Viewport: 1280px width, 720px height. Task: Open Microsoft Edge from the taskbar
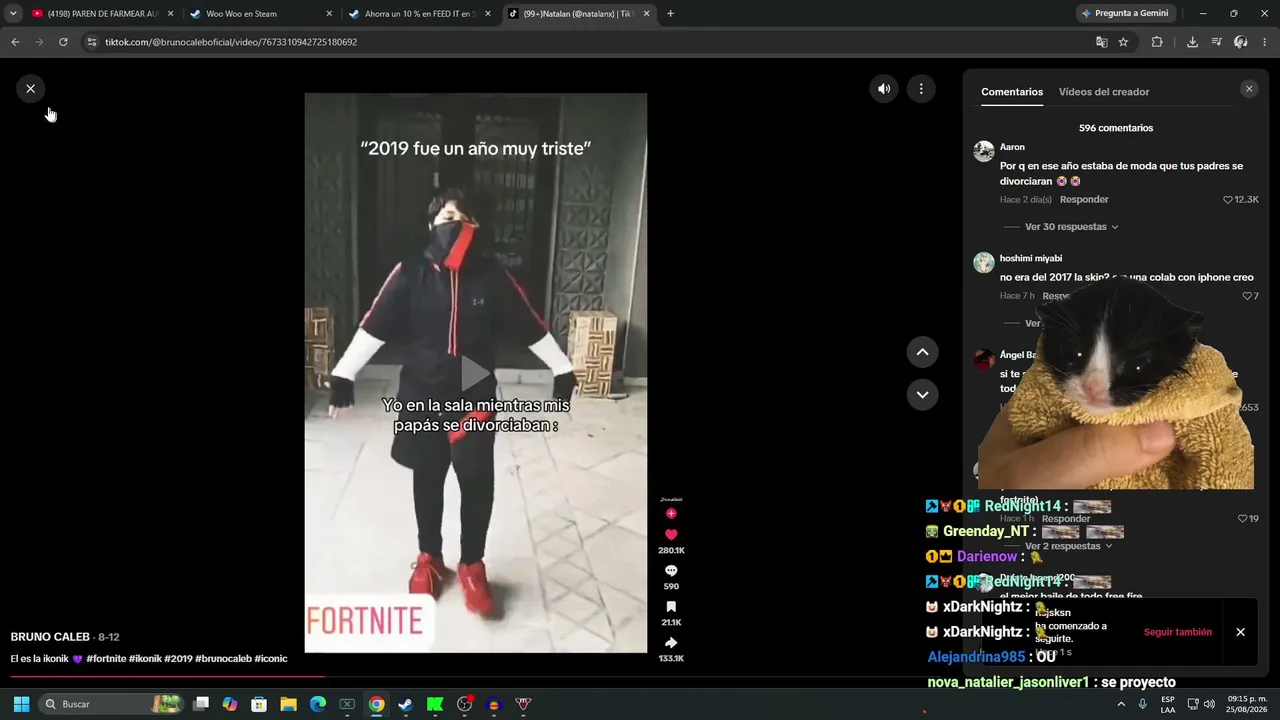[317, 704]
